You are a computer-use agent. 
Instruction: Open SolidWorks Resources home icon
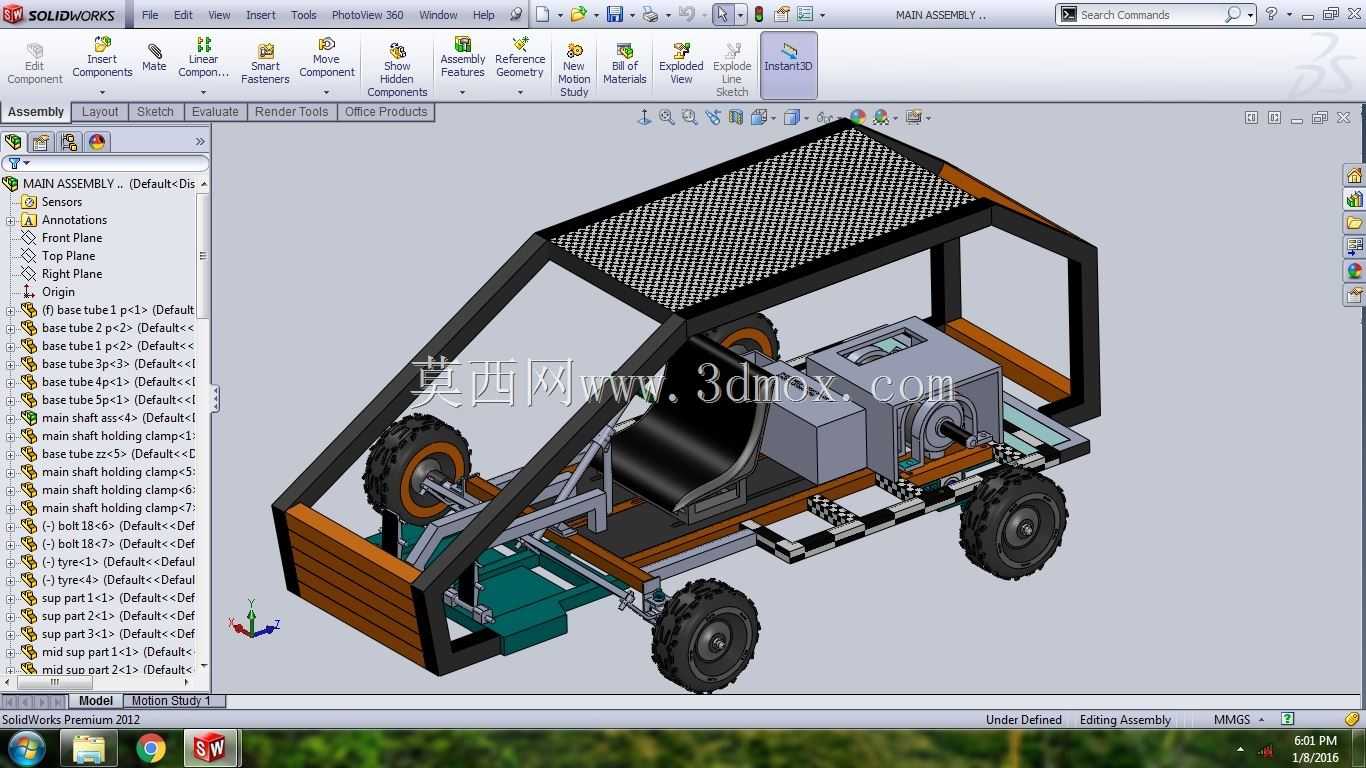click(1355, 176)
